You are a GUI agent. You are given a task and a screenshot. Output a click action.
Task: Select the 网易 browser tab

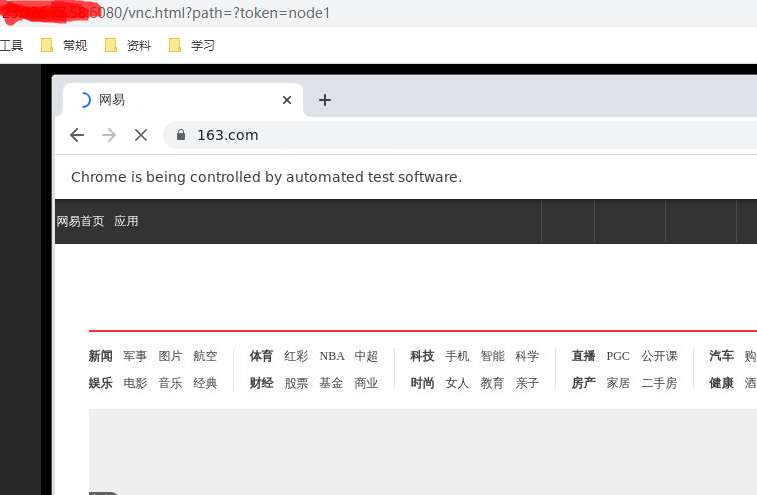click(183, 100)
